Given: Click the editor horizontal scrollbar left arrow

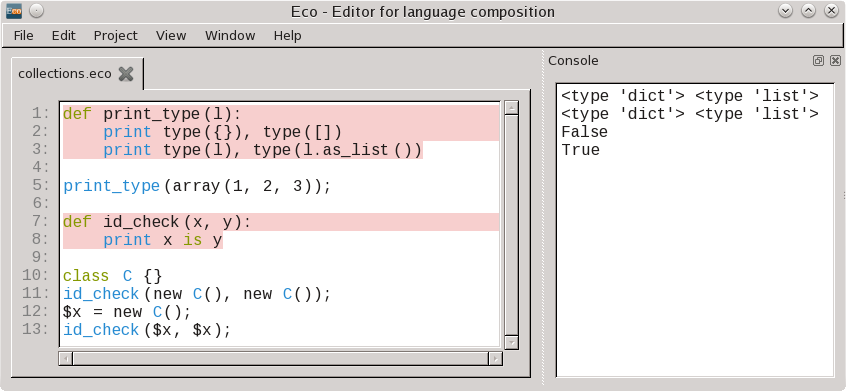Looking at the screenshot, I should [65, 358].
